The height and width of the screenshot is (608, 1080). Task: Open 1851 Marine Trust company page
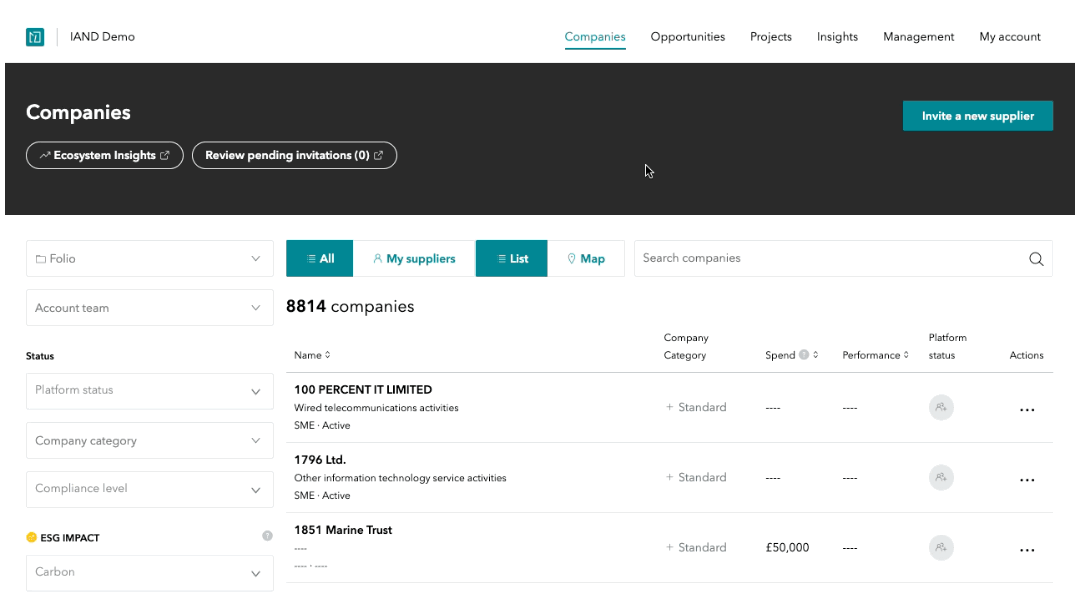tap(343, 530)
